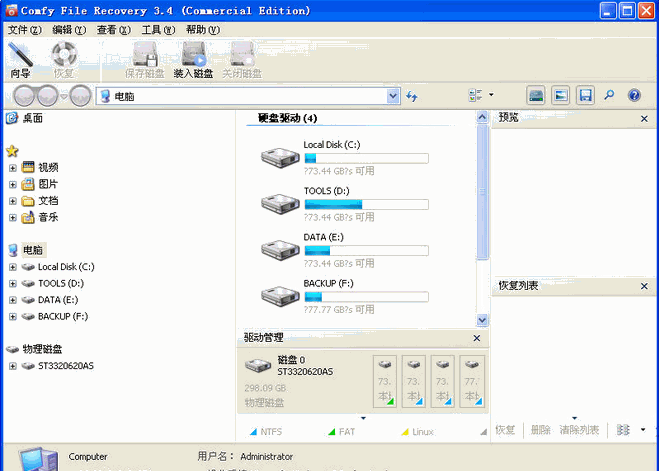This screenshot has width=659, height=471.
Task: Click Save Disk (保存磁盘) icon
Action: 145,61
